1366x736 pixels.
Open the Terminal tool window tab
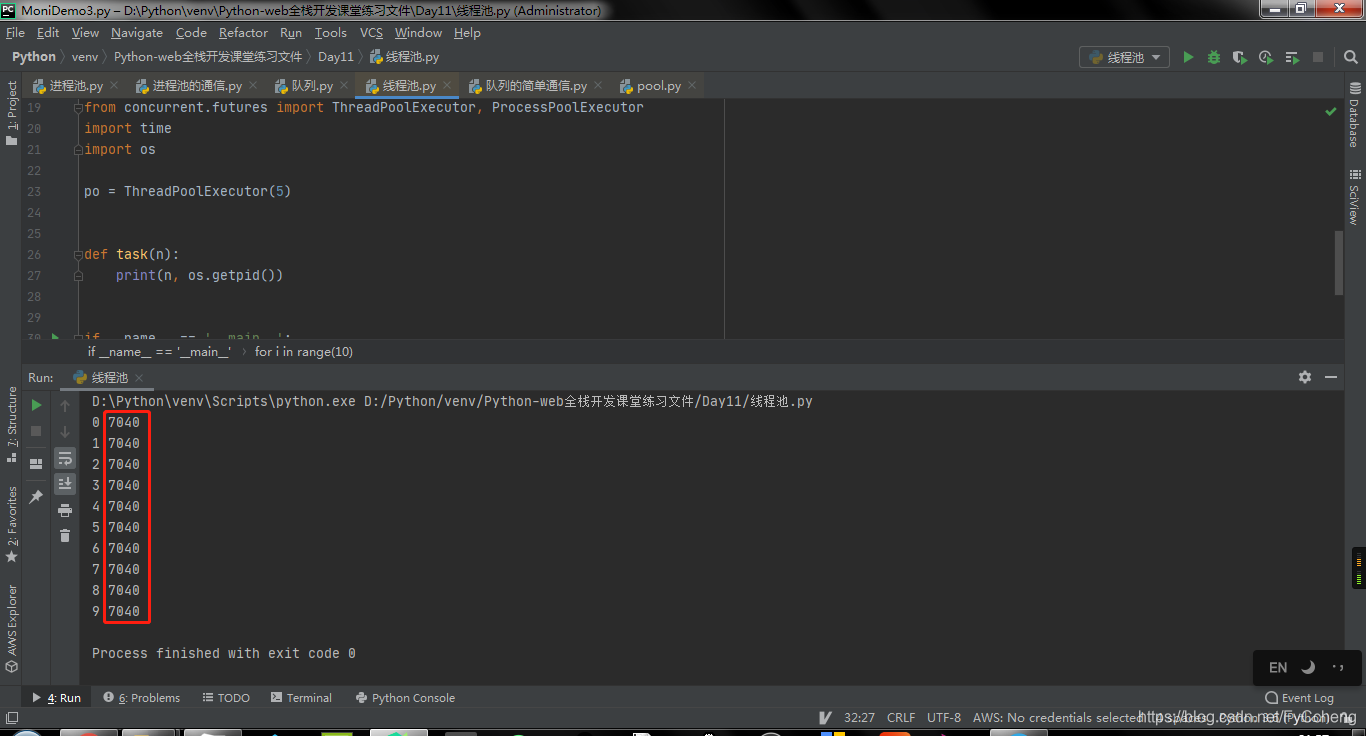click(301, 698)
